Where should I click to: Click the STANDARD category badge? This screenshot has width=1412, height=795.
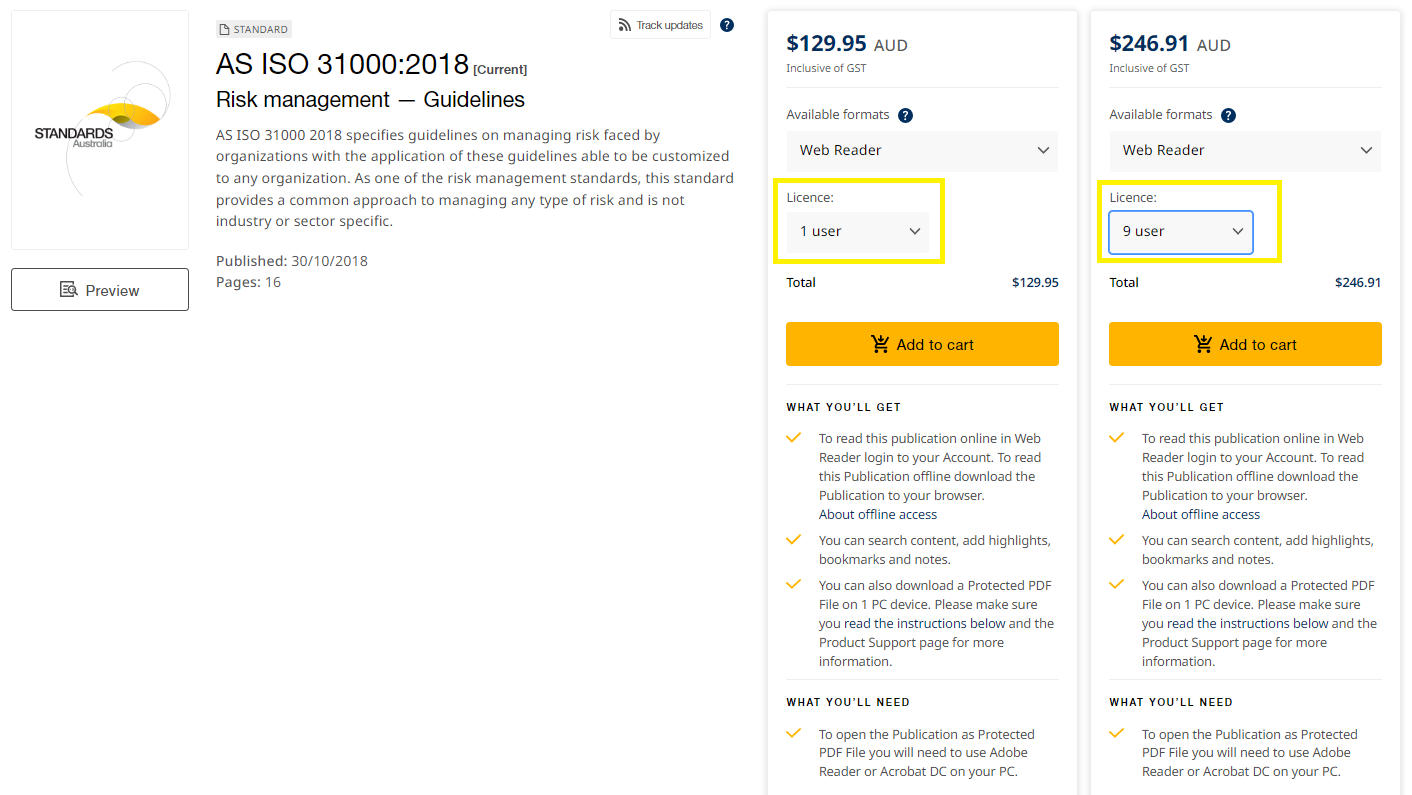pyautogui.click(x=254, y=30)
